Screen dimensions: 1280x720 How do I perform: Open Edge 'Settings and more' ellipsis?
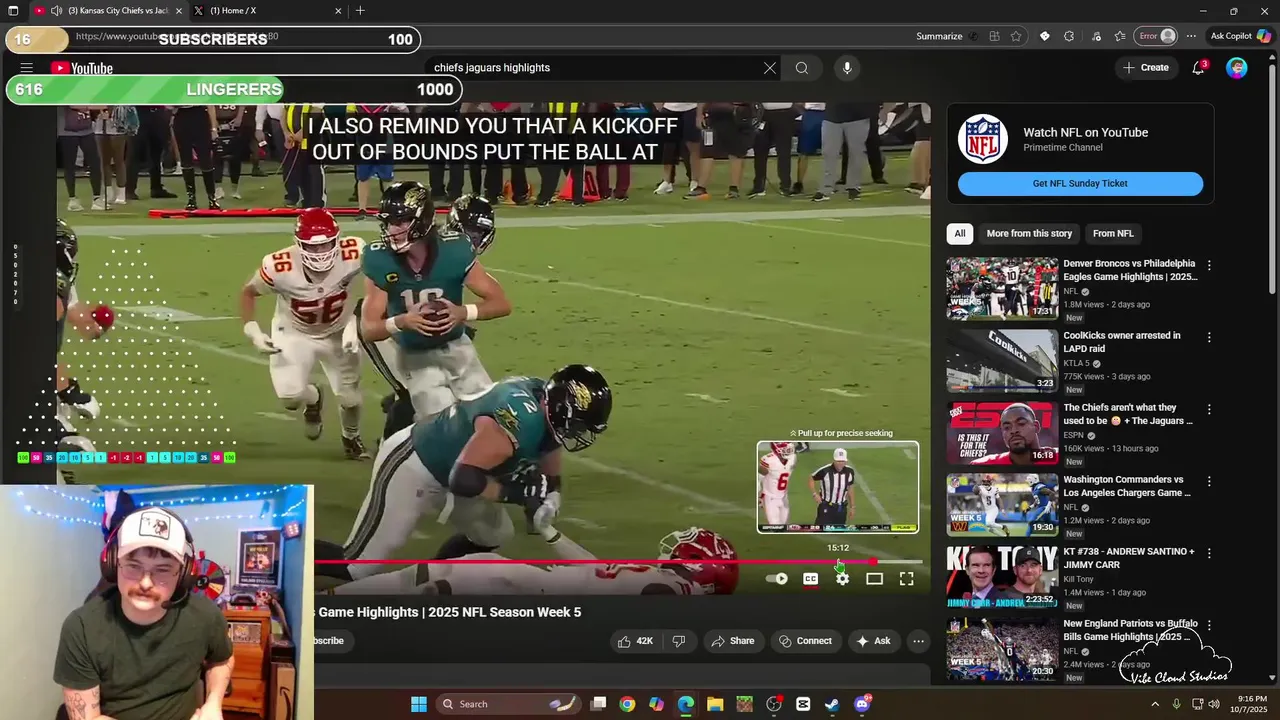coord(1191,36)
